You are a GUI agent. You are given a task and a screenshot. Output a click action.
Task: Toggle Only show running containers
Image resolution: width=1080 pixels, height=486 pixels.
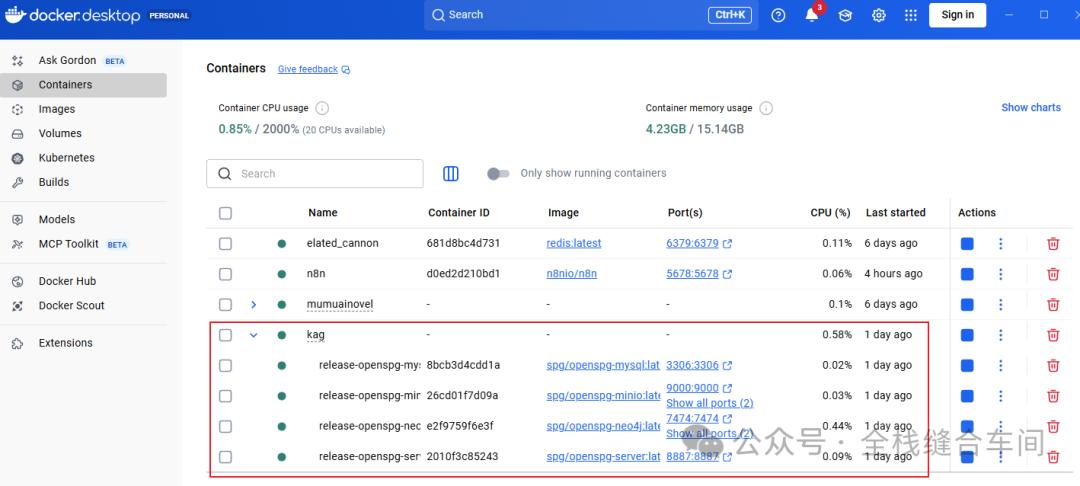[498, 173]
